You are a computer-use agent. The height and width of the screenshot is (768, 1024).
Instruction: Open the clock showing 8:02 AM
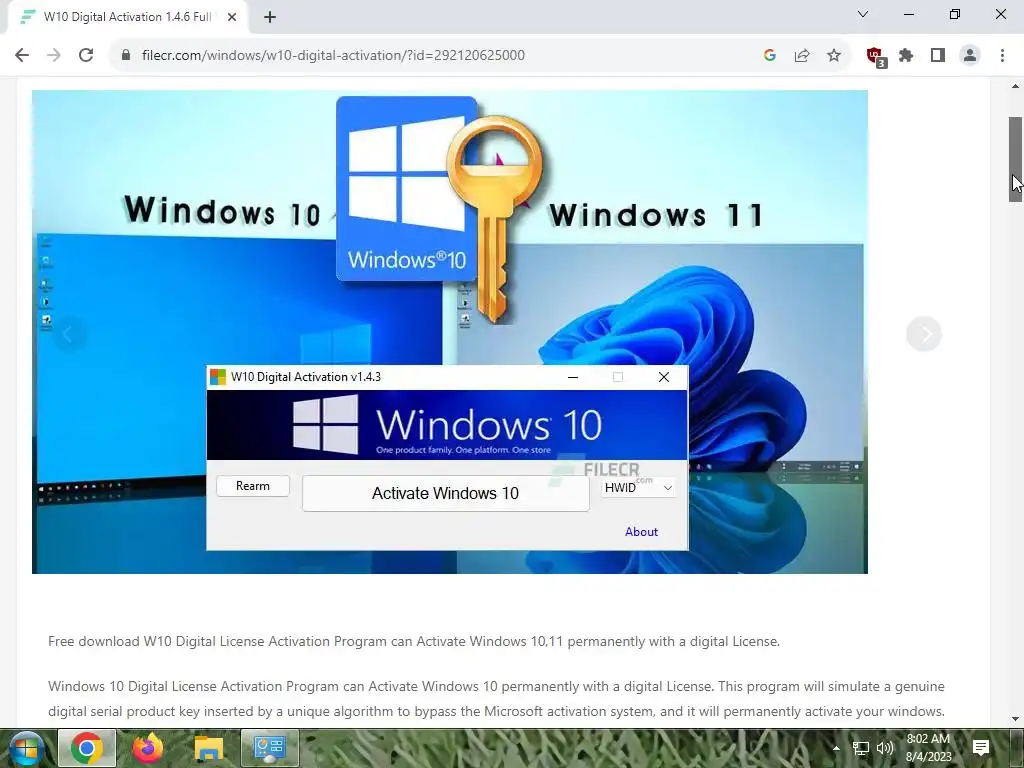coord(928,748)
